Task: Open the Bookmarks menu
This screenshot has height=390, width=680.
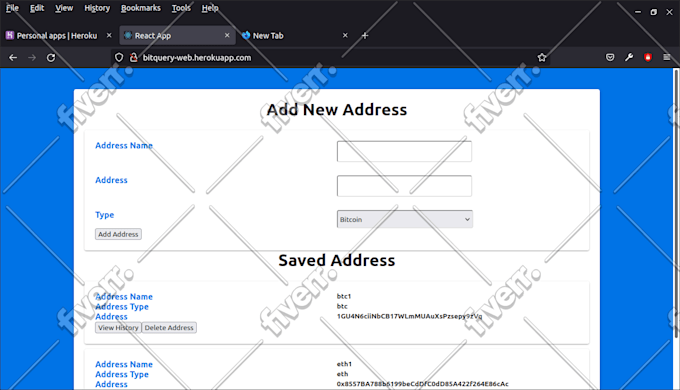Action: 141,8
